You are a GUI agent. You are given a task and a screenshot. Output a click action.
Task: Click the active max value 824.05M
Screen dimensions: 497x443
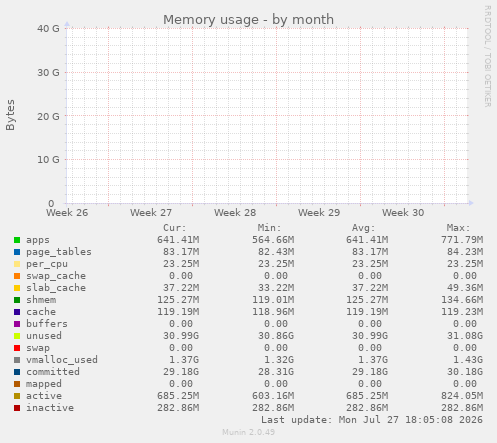(462, 396)
